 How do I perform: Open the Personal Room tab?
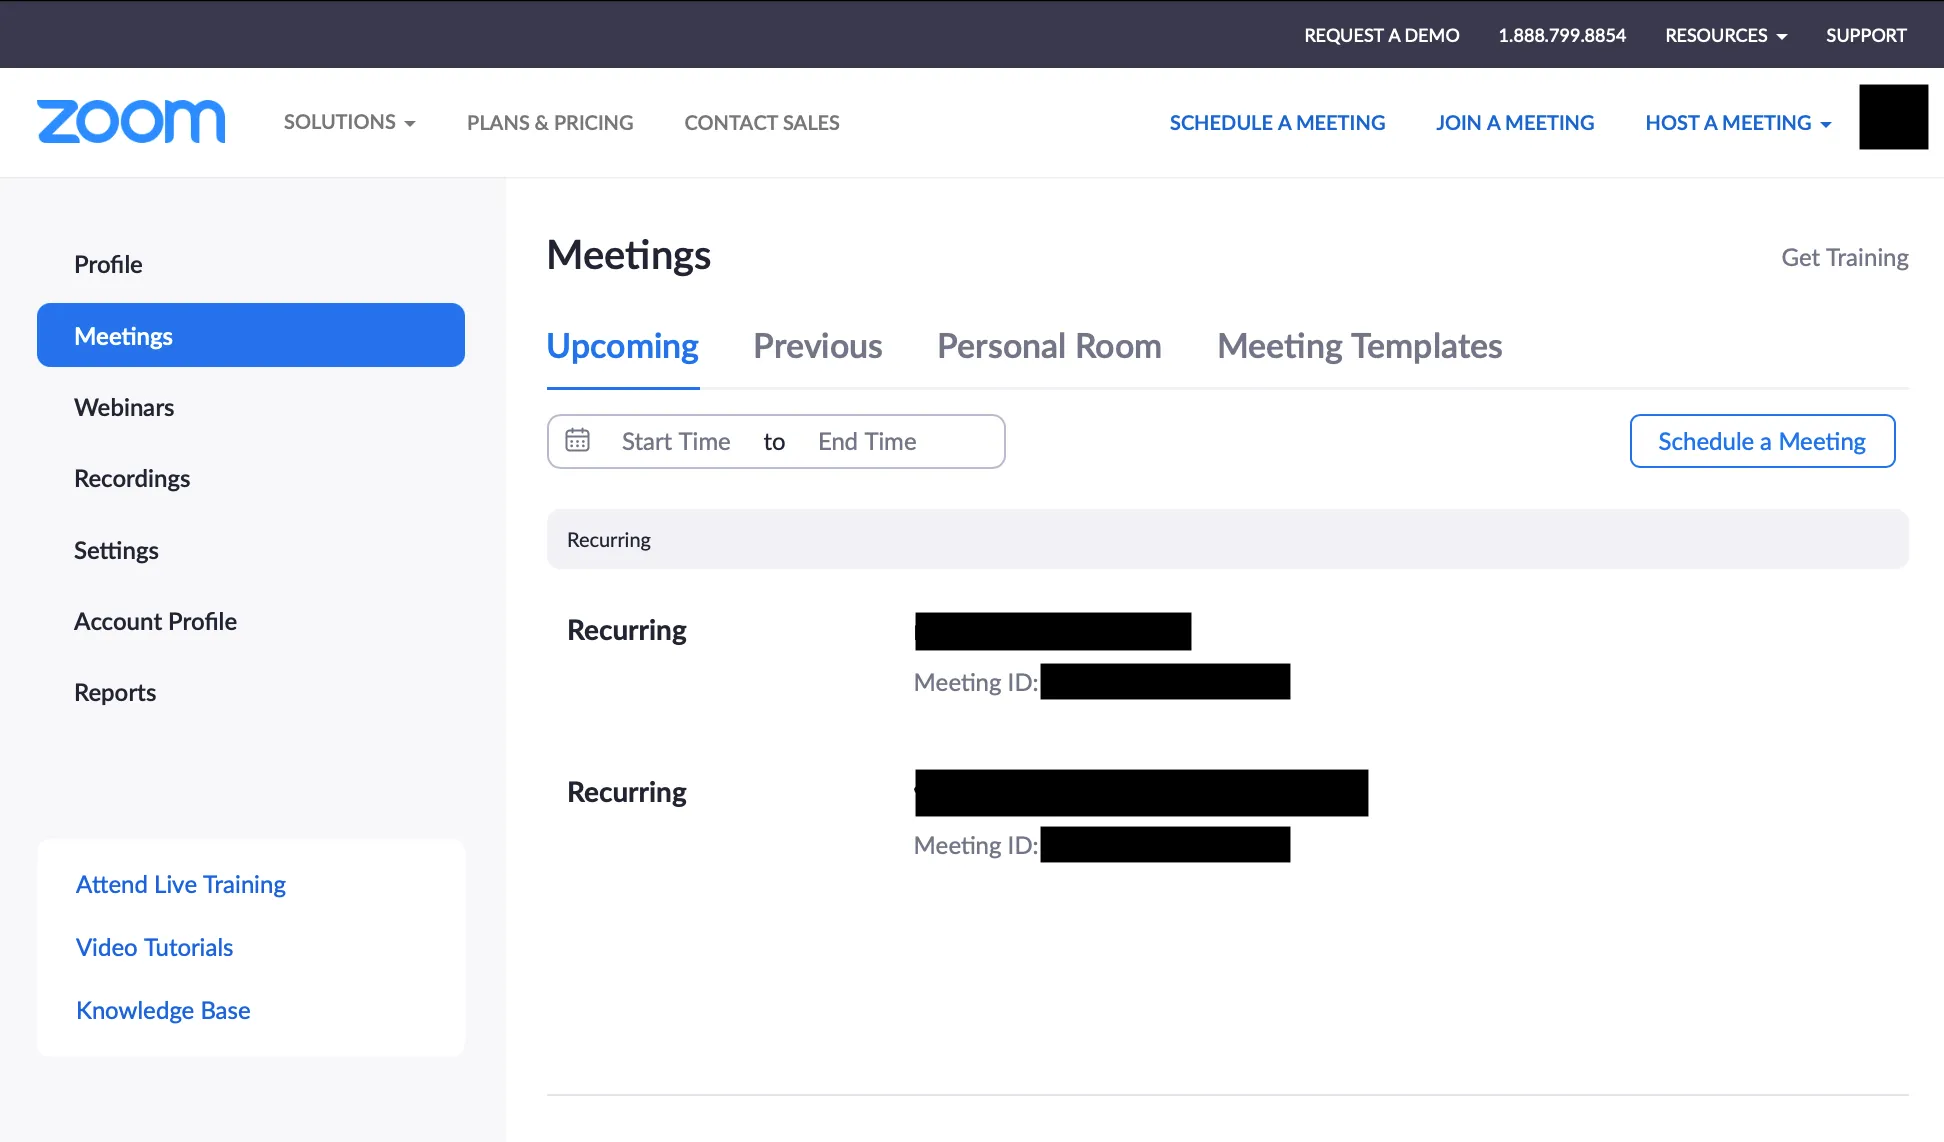coord(1049,346)
